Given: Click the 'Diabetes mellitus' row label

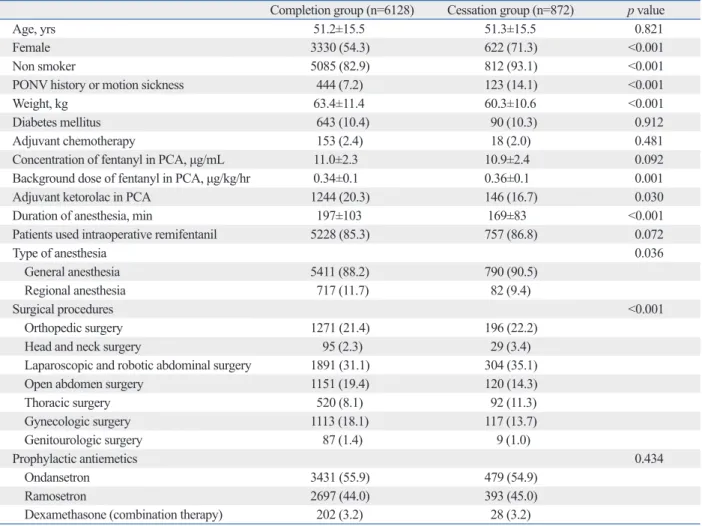Looking at the screenshot, I should [56, 122].
